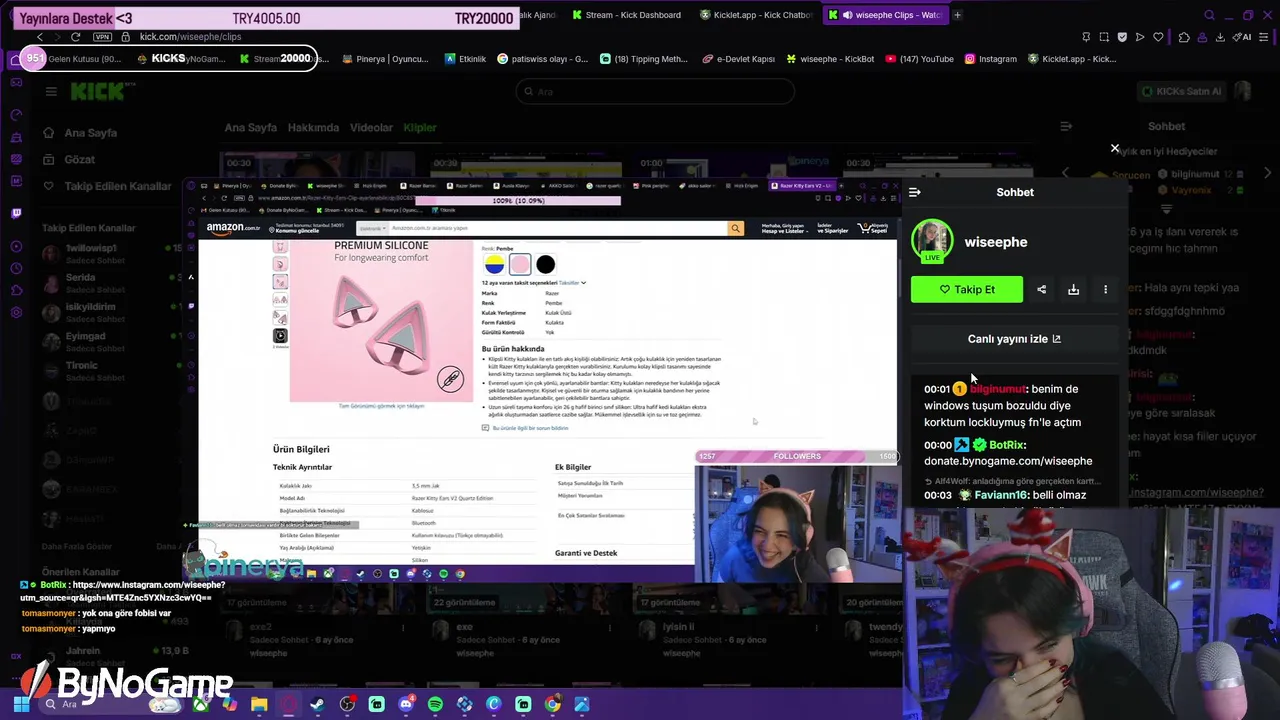
Task: Select the wiseephe Clips browser tab
Action: (884, 15)
